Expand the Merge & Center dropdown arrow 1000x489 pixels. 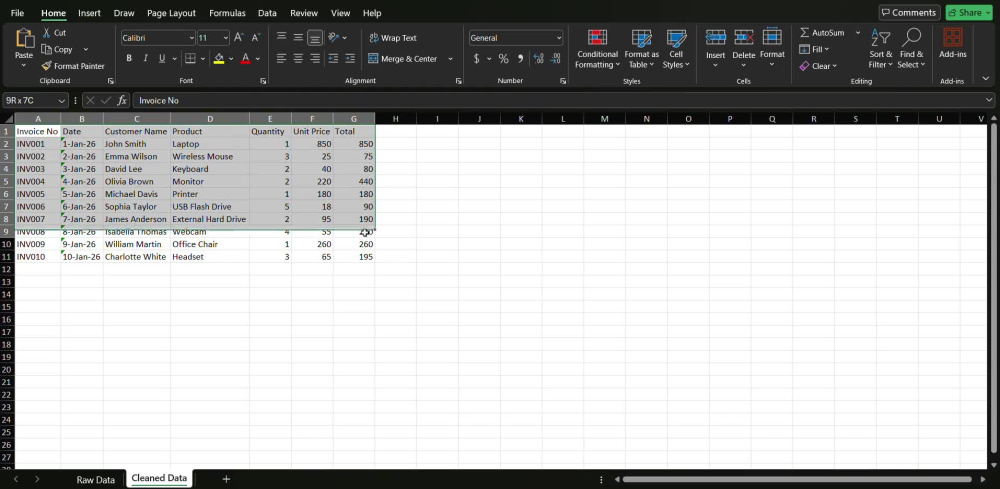click(450, 59)
